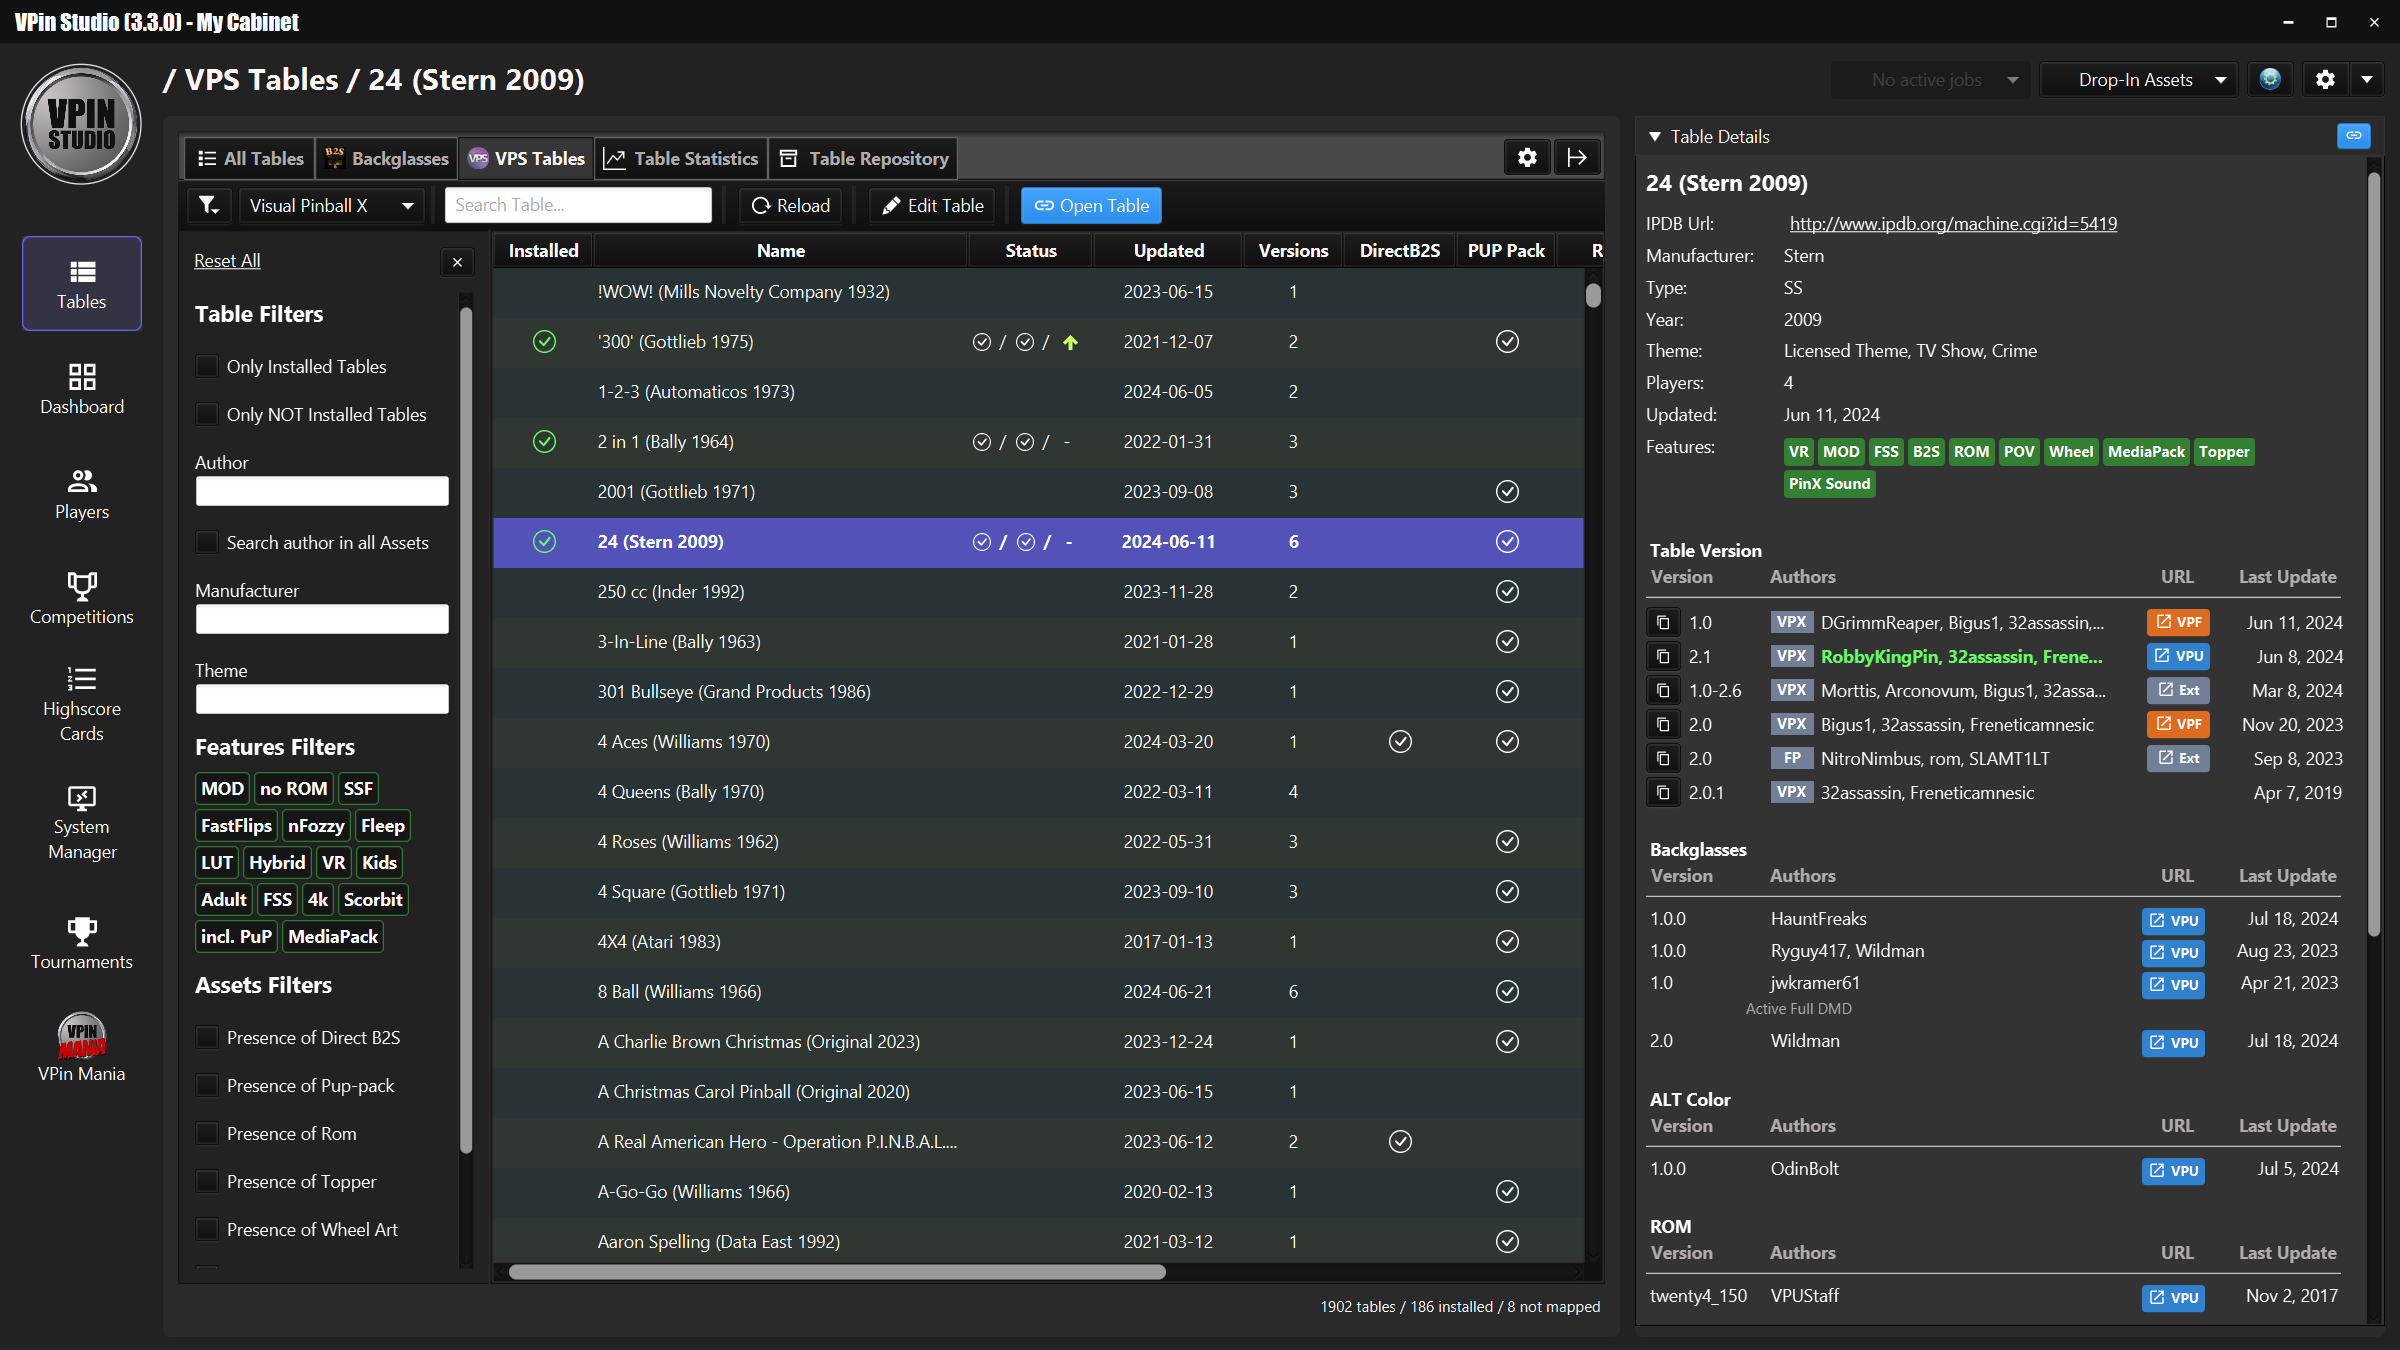Switch to Table Statistics tab
2400x1350 pixels.
click(681, 158)
